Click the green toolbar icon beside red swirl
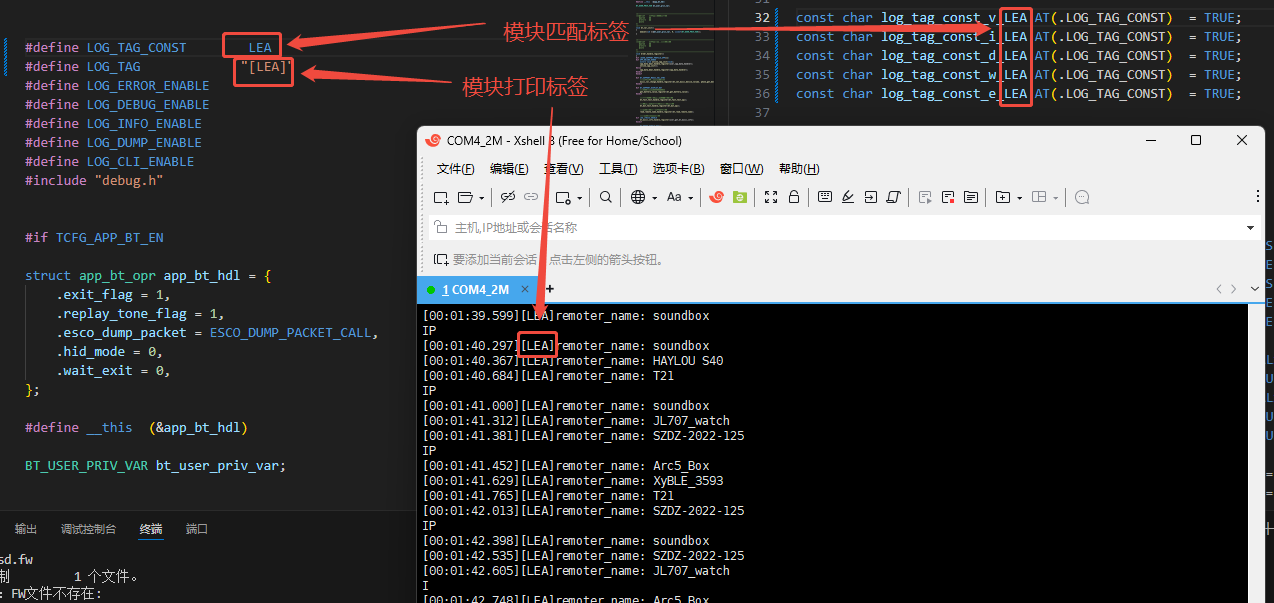 [740, 197]
